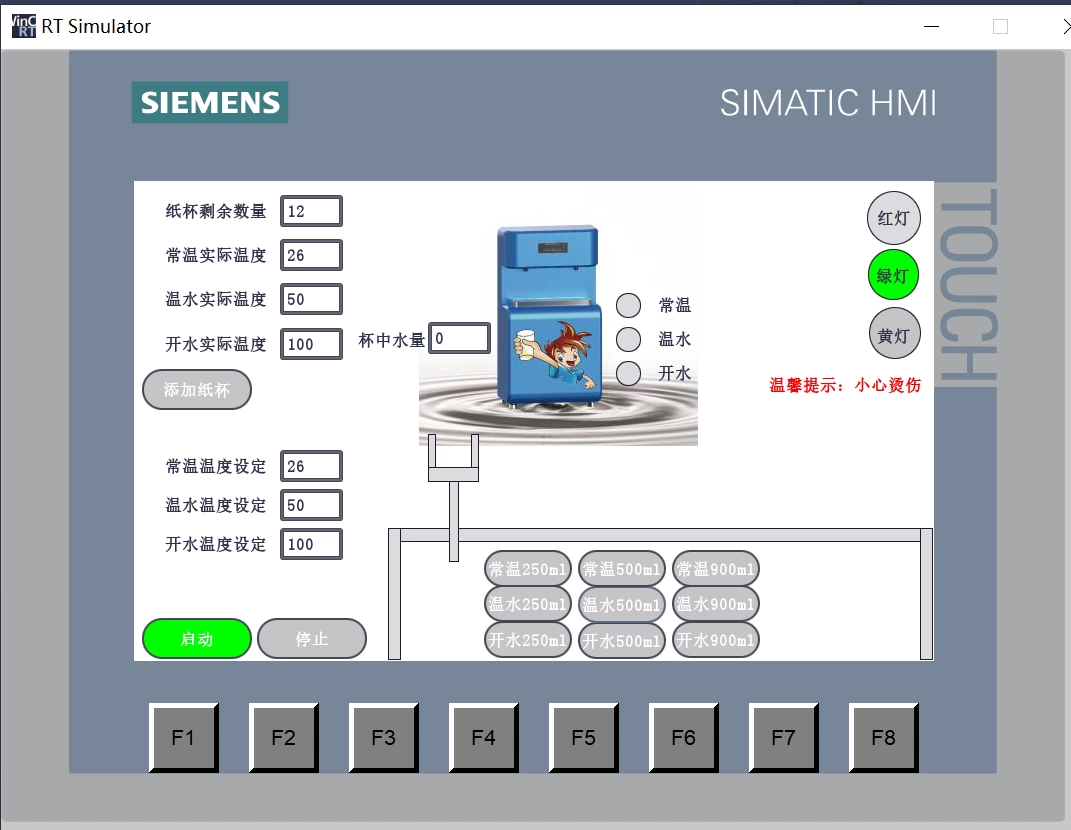The width and height of the screenshot is (1071, 830).
Task: Click the 杯中水量 field showing 0
Action: tap(460, 338)
